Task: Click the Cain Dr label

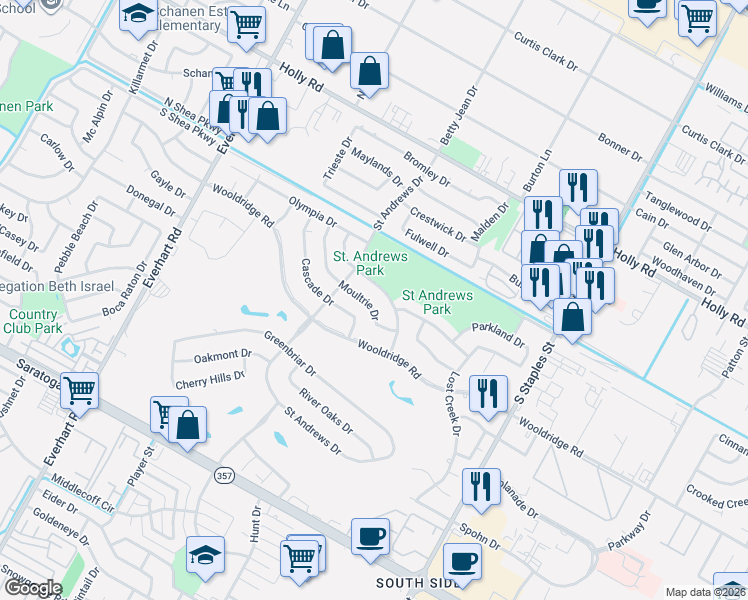Action: [x=652, y=218]
